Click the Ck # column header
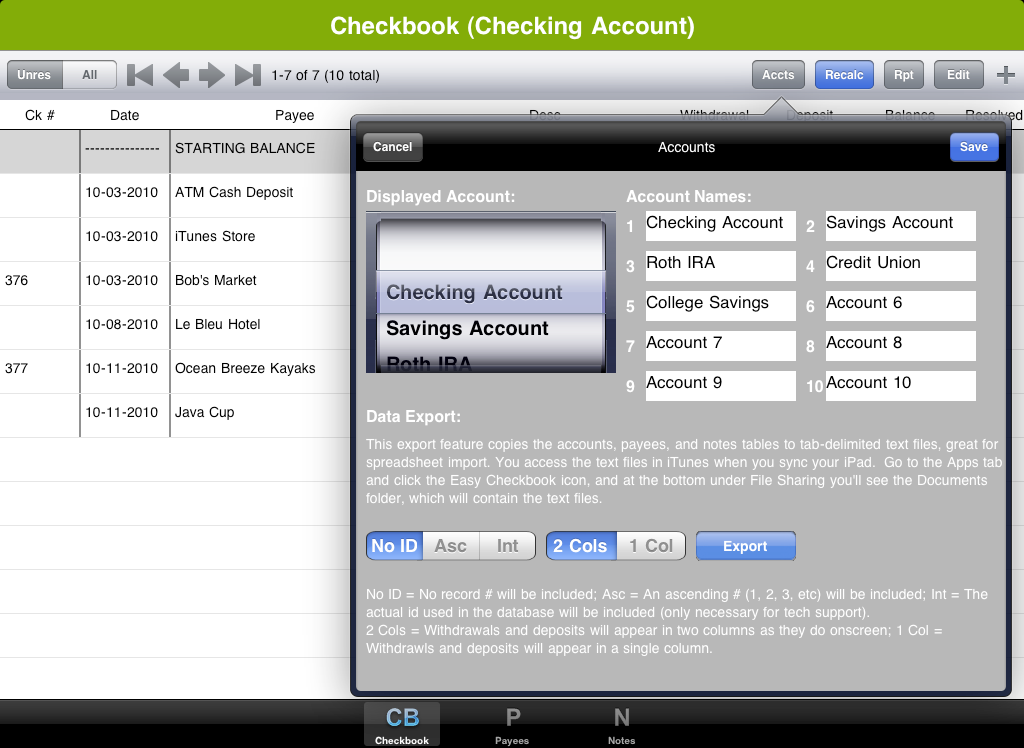The width and height of the screenshot is (1024, 748). (x=40, y=115)
